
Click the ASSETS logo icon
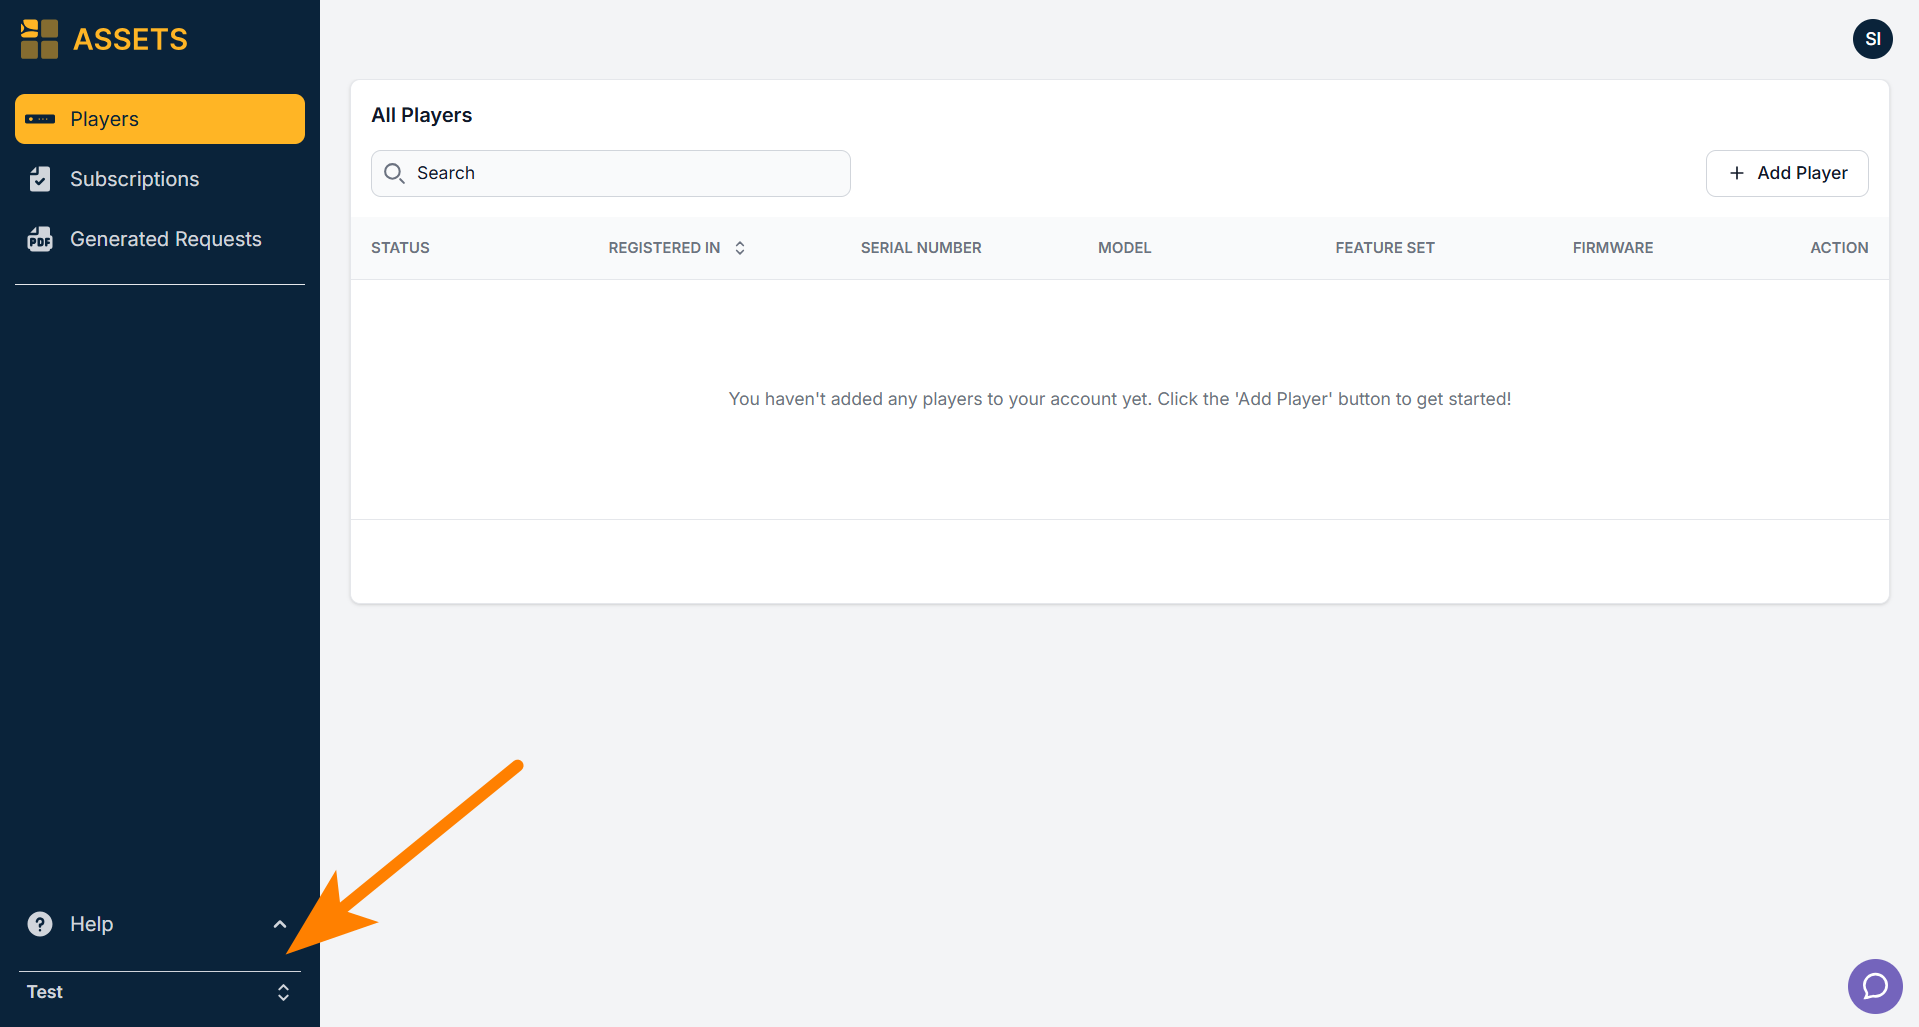click(40, 39)
